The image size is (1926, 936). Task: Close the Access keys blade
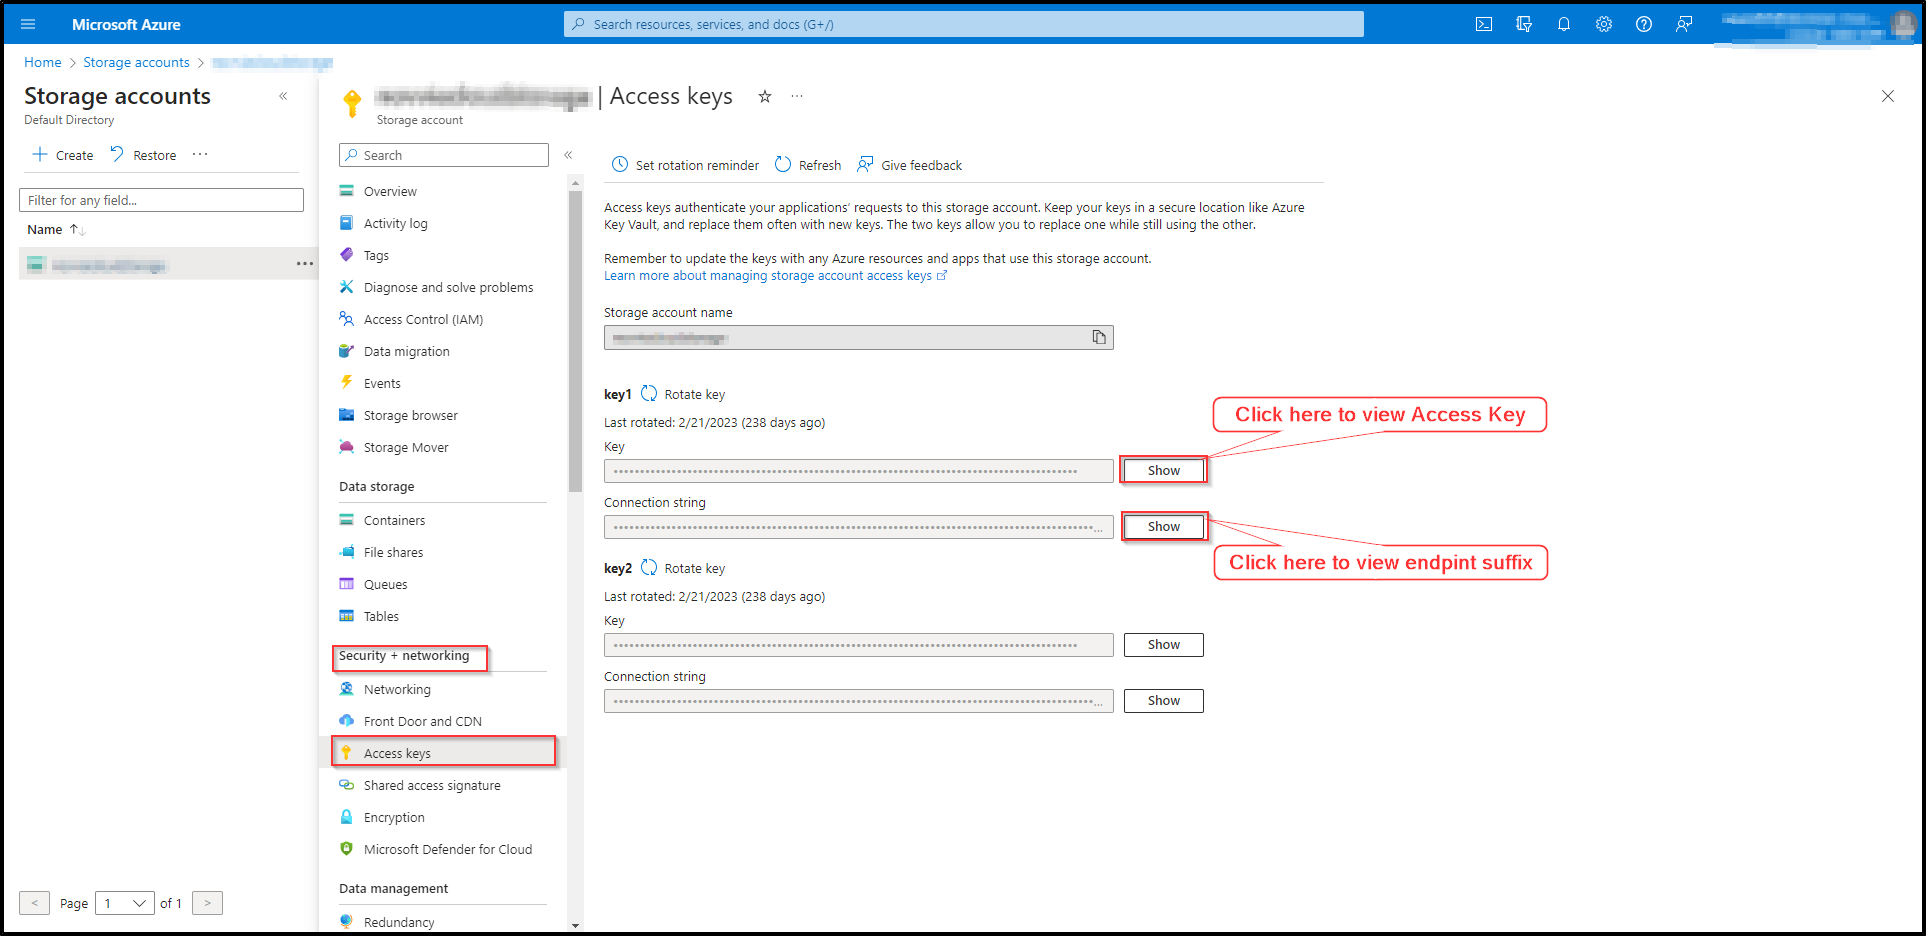coord(1888,96)
